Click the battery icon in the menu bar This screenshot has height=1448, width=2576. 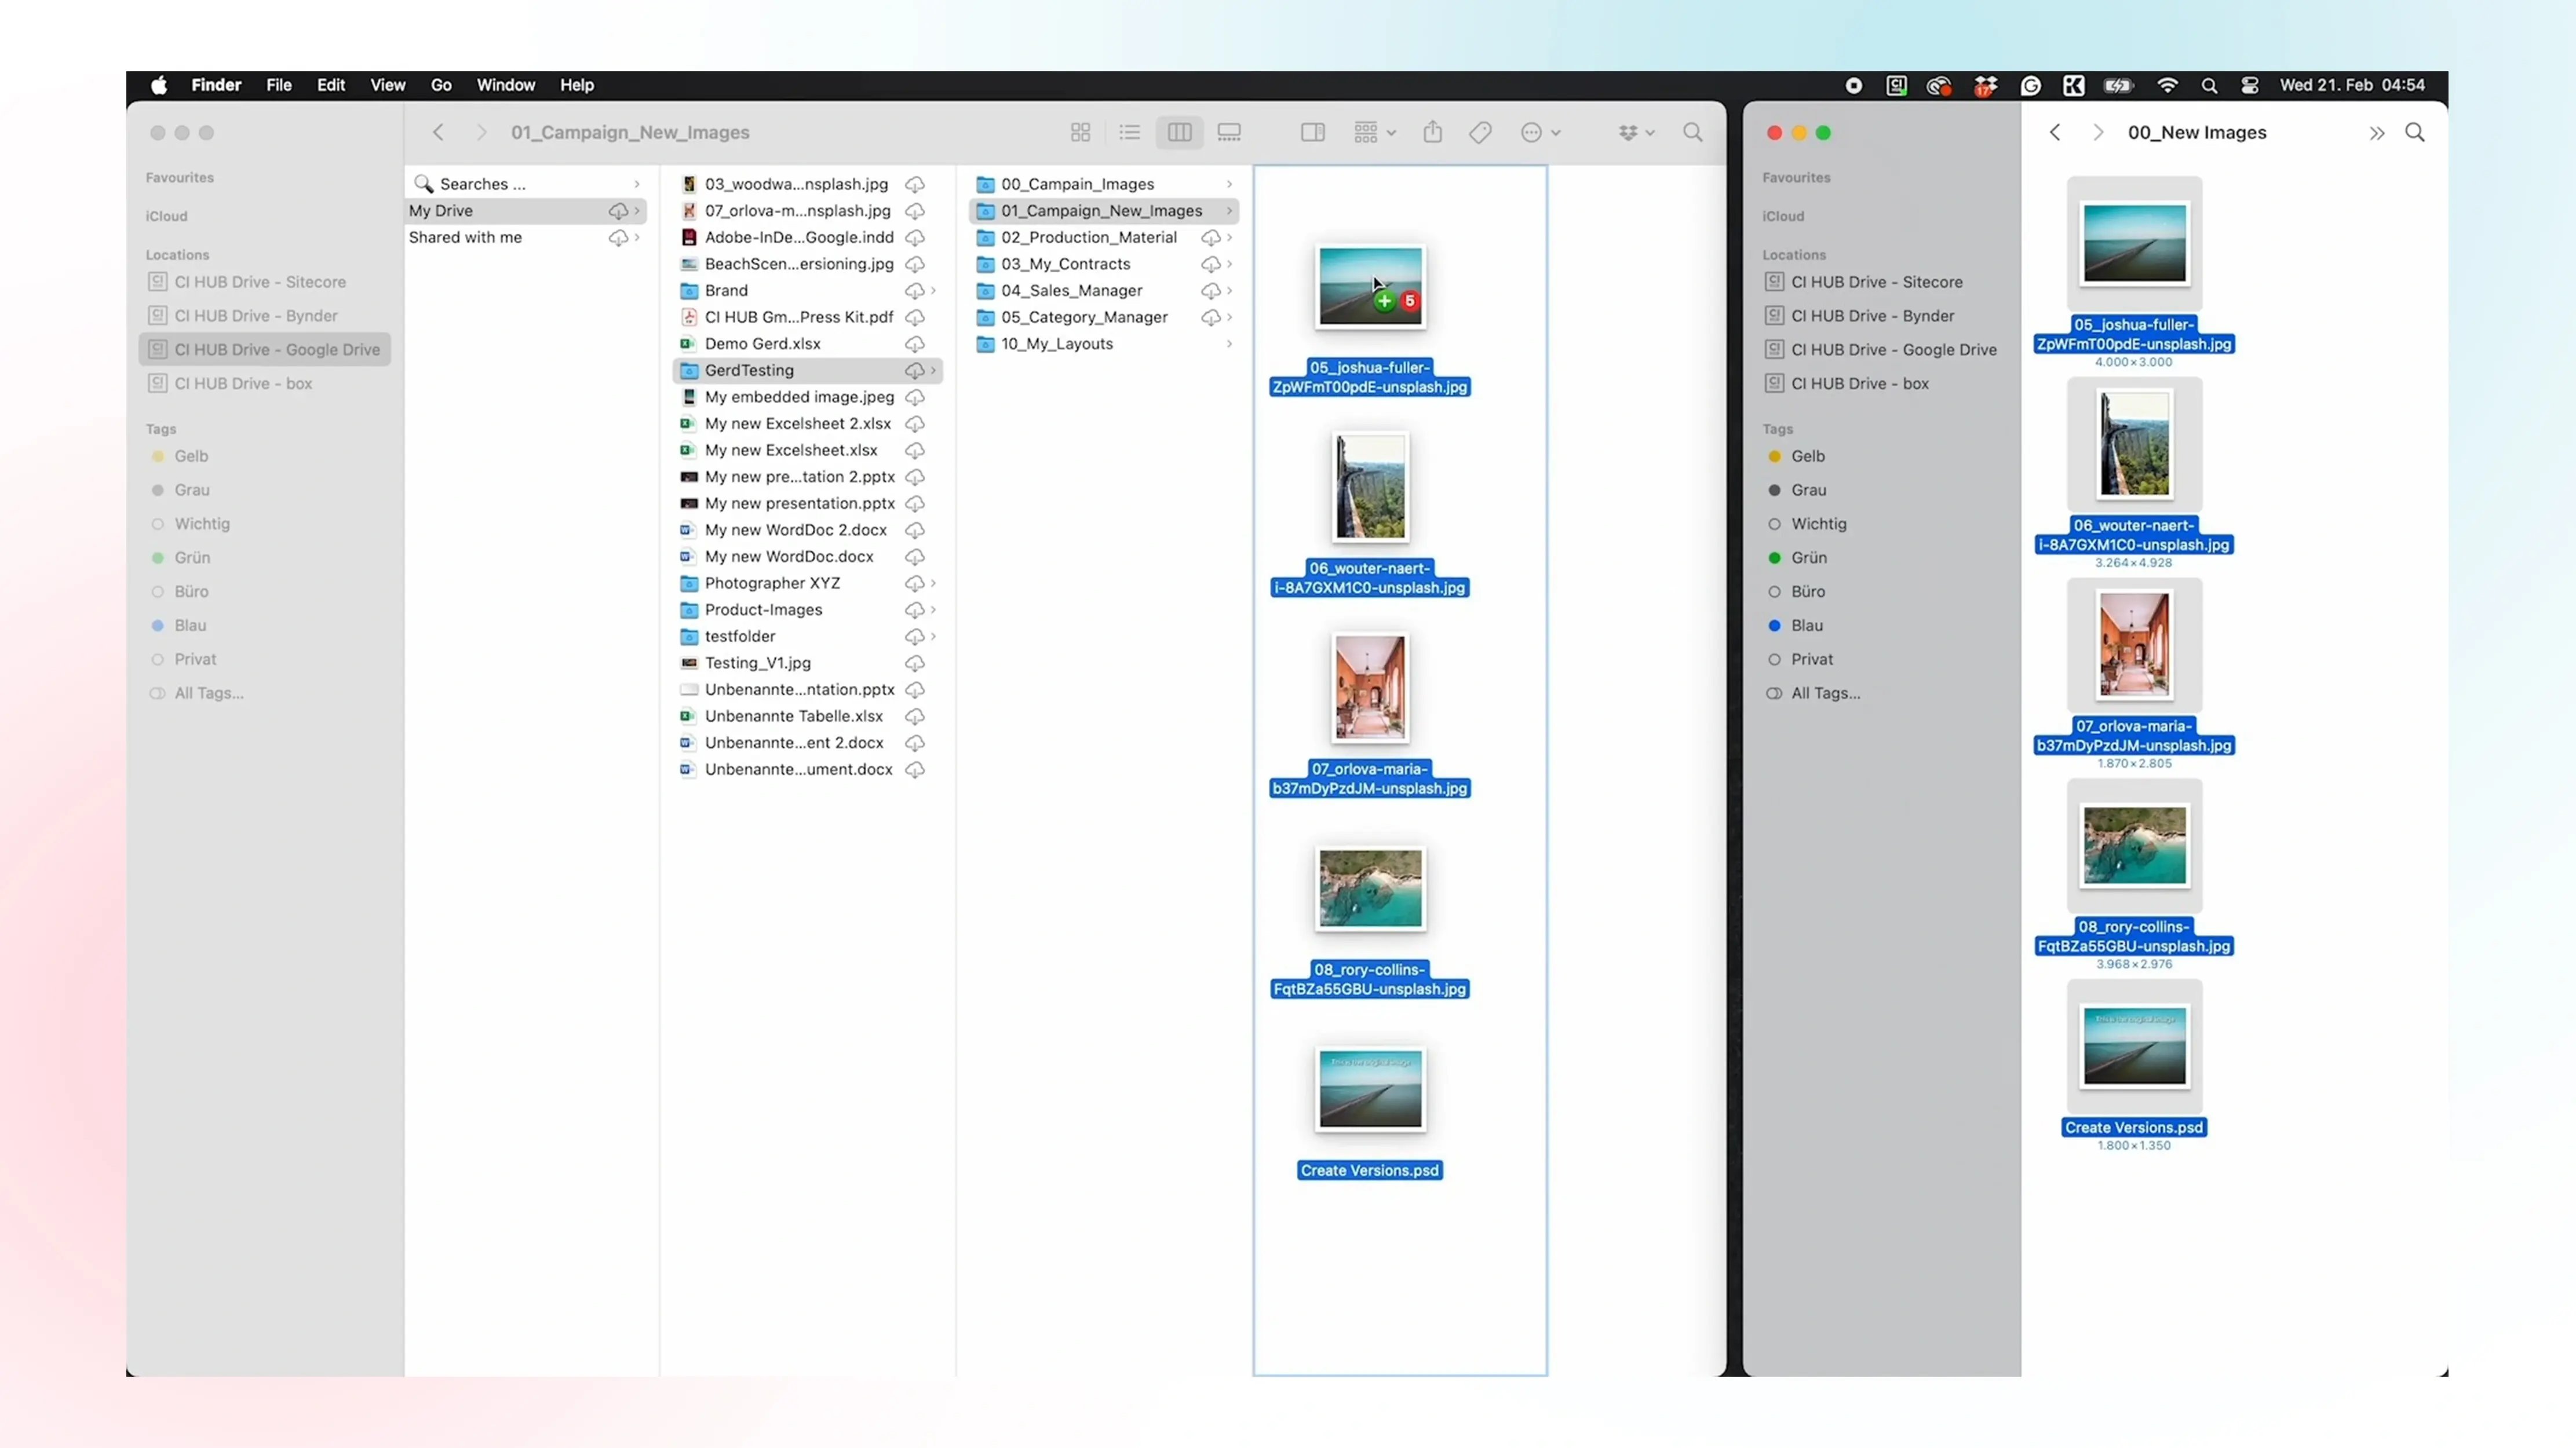pos(2118,86)
